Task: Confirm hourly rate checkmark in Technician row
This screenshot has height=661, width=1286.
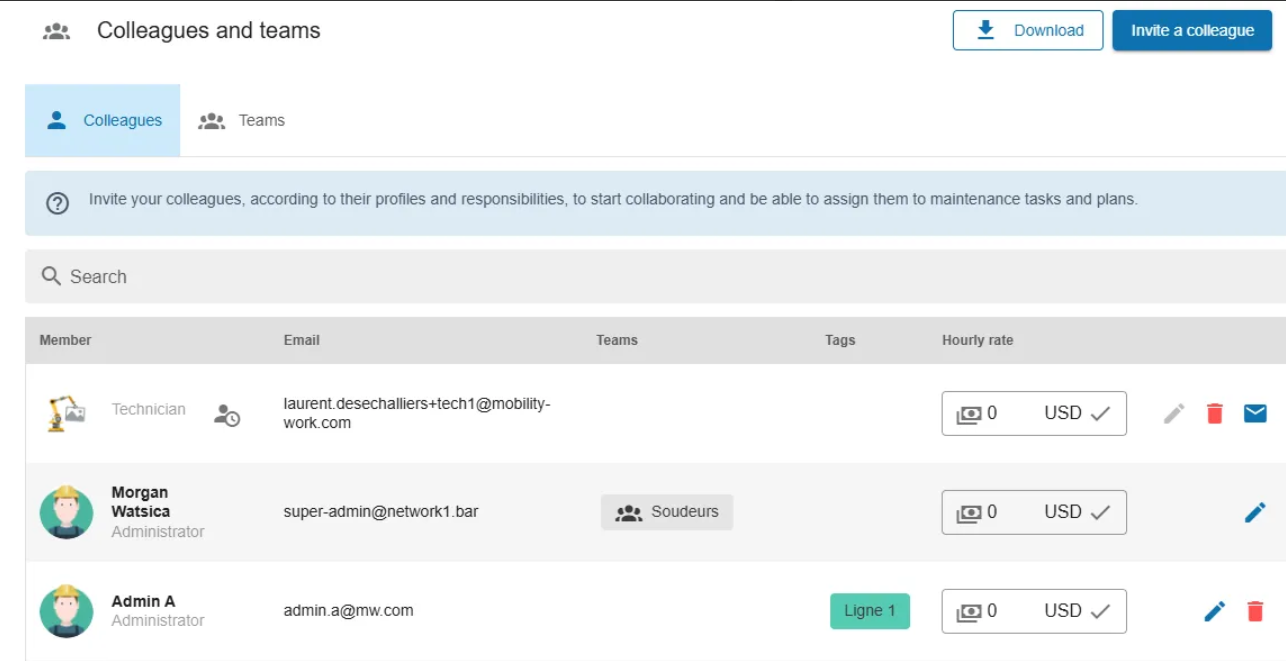Action: pos(1101,413)
